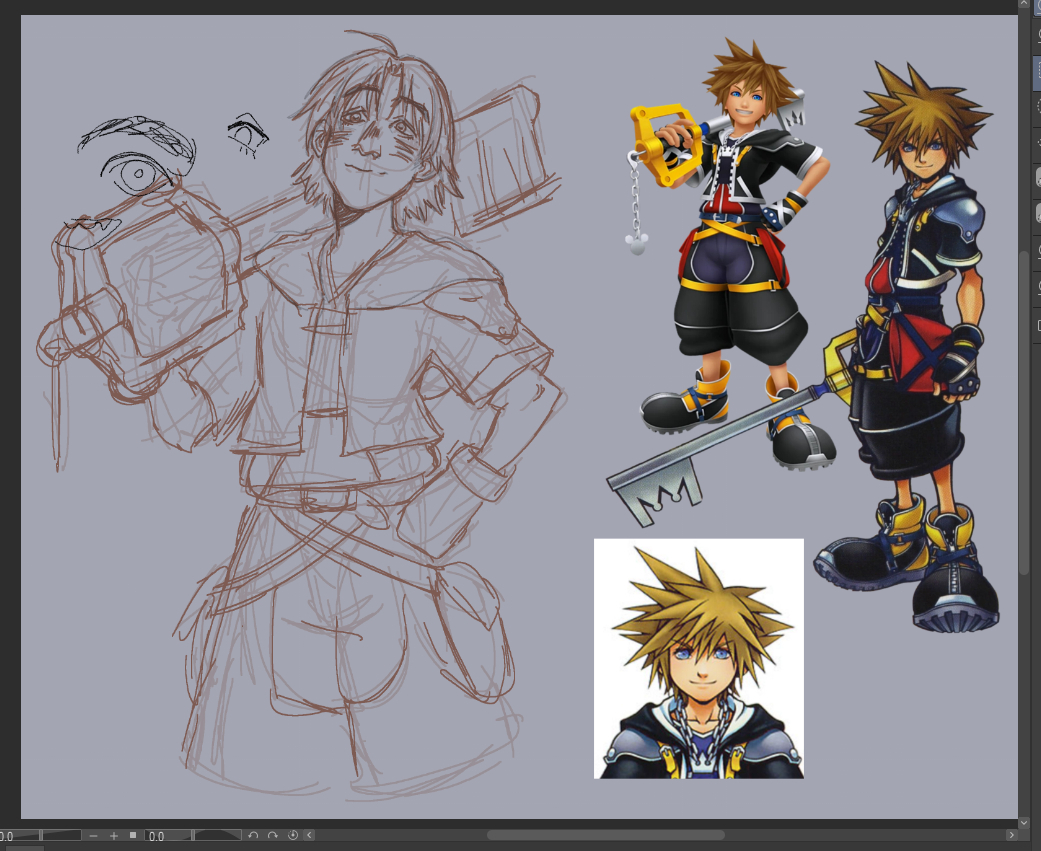1041x851 pixels.
Task: Rotate the canvas right
Action: point(272,835)
